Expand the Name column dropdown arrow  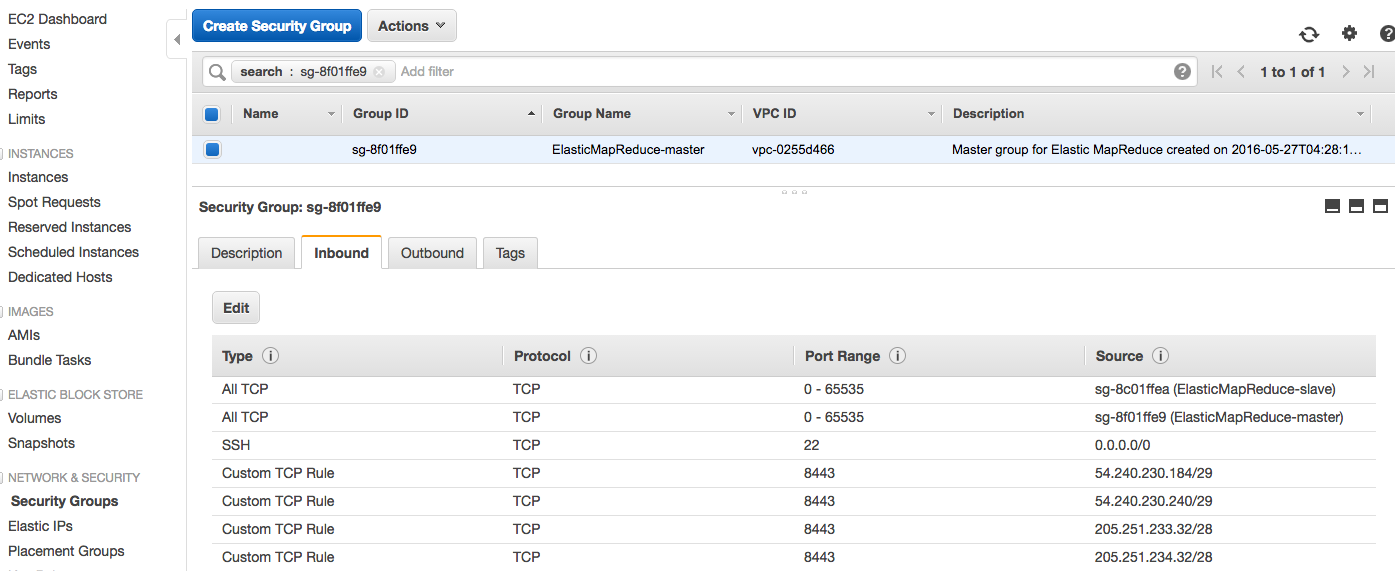point(331,114)
